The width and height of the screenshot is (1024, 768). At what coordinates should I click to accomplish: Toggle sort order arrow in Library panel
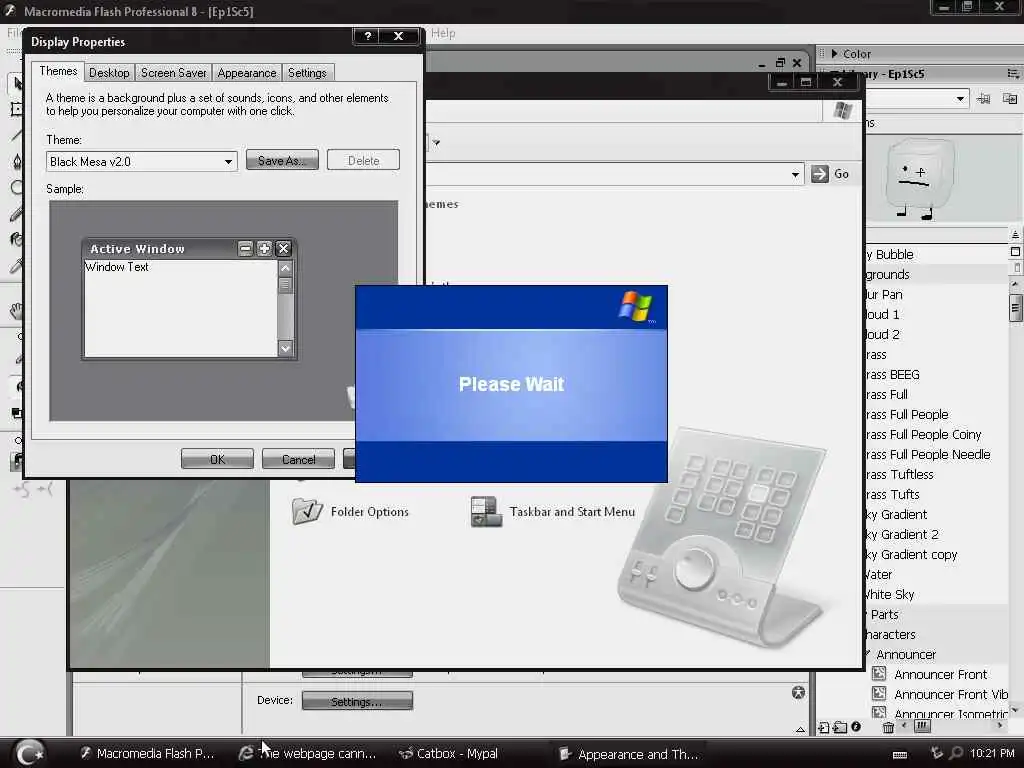point(1015,234)
